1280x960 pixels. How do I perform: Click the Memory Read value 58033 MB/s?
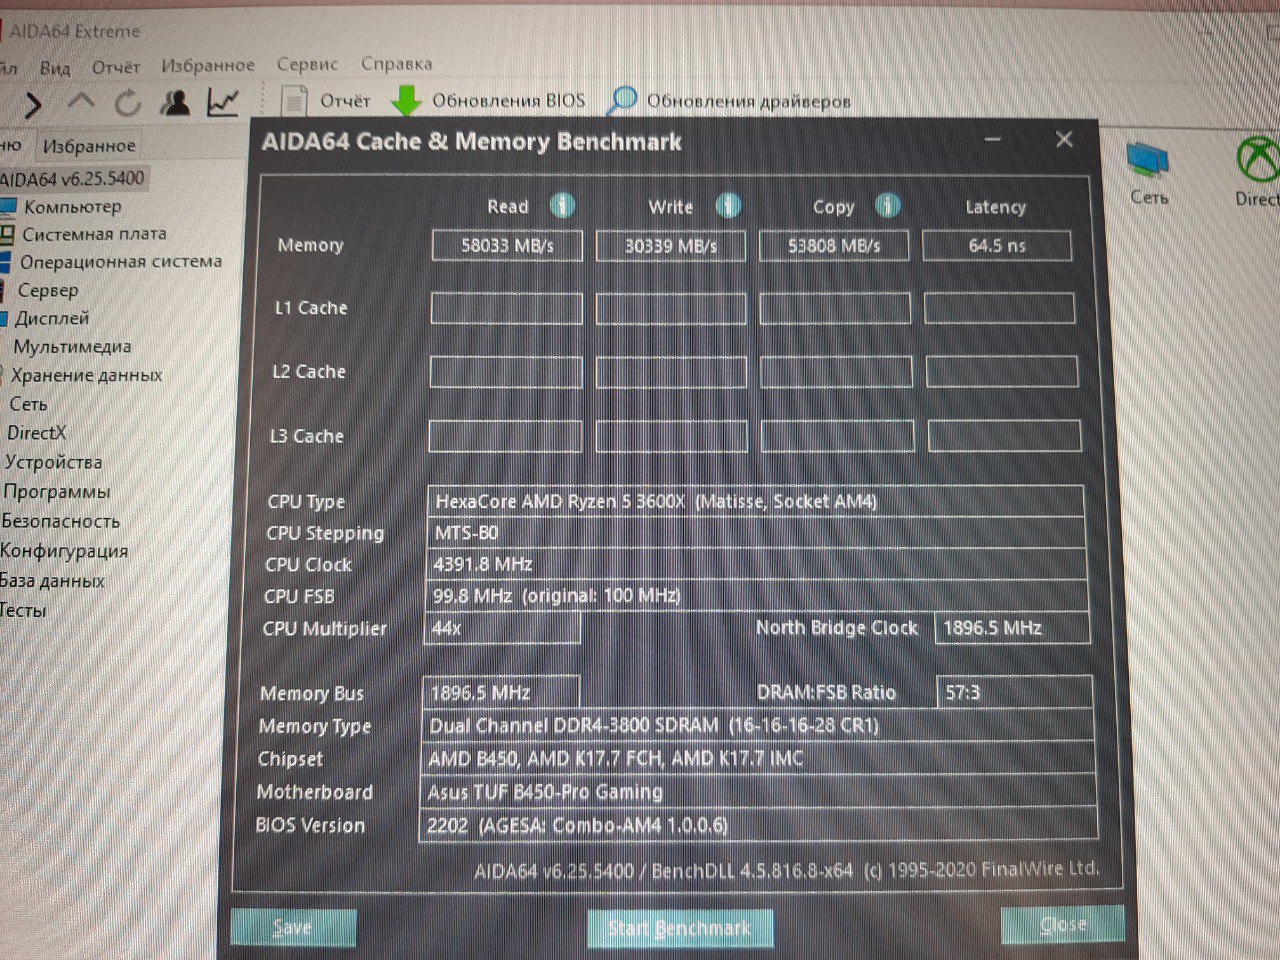507,245
